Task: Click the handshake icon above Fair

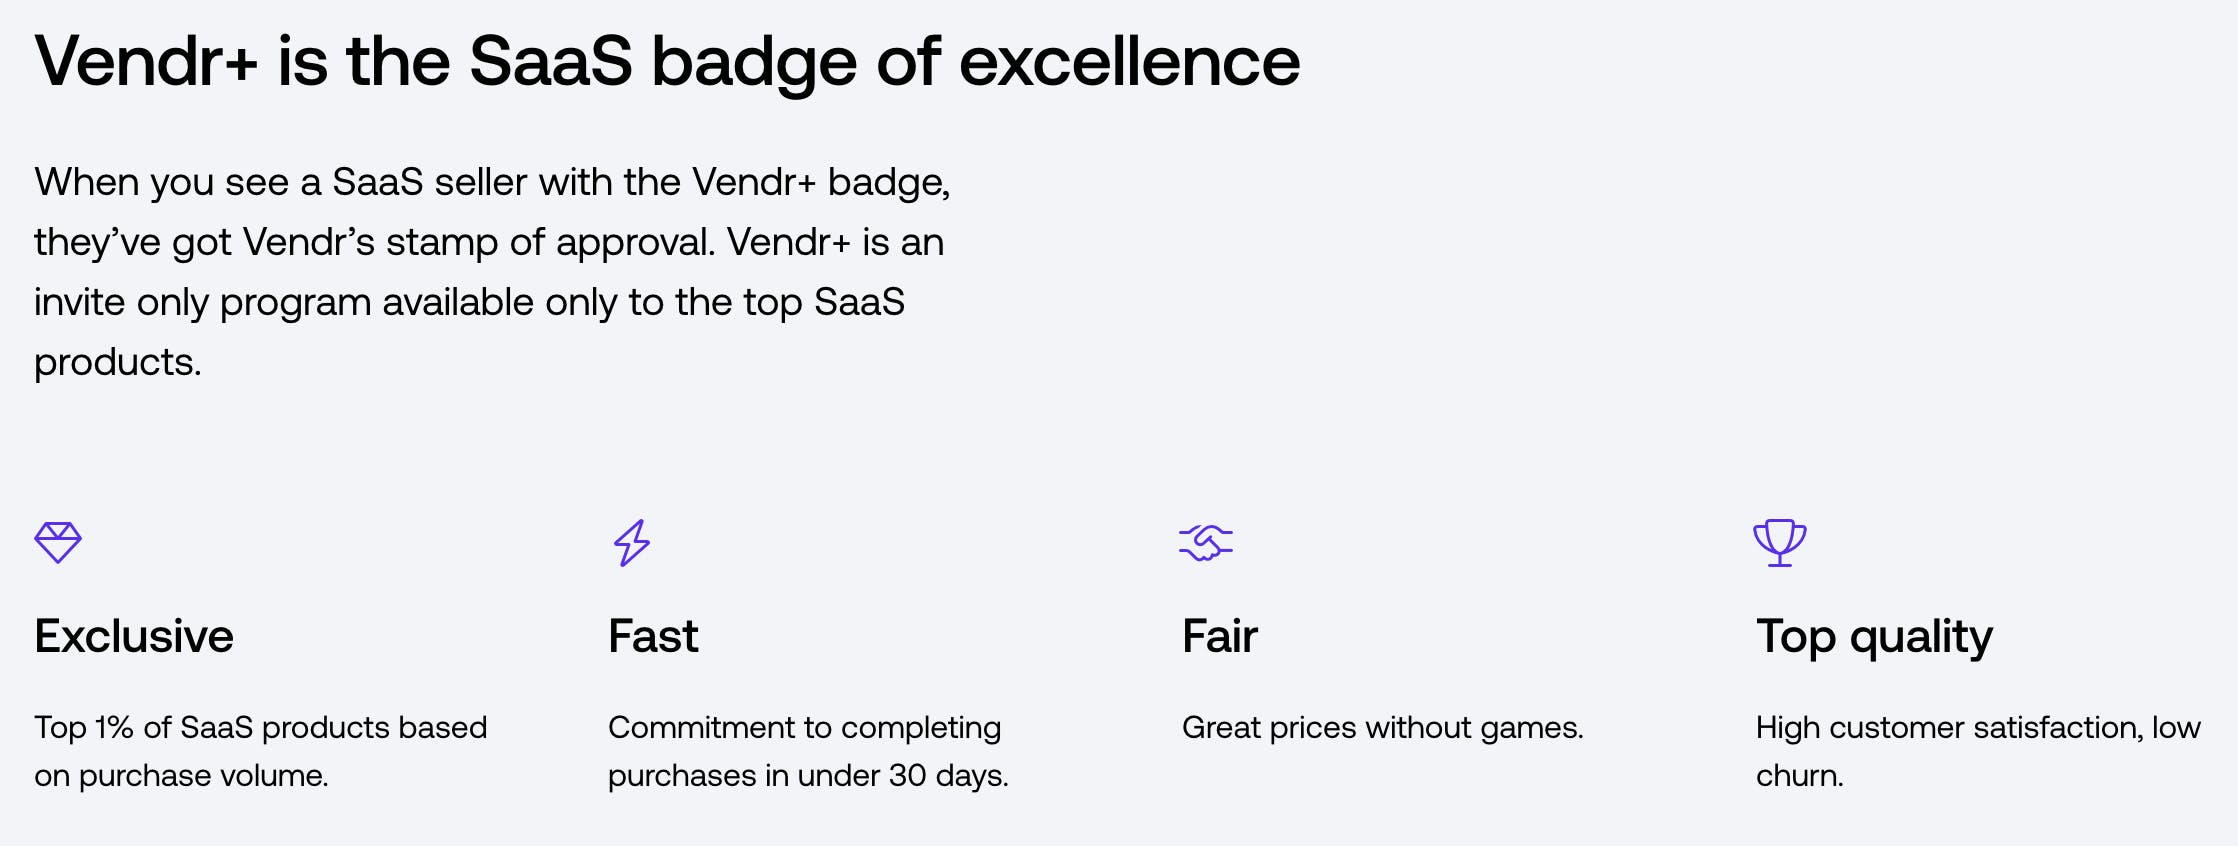Action: click(x=1205, y=543)
